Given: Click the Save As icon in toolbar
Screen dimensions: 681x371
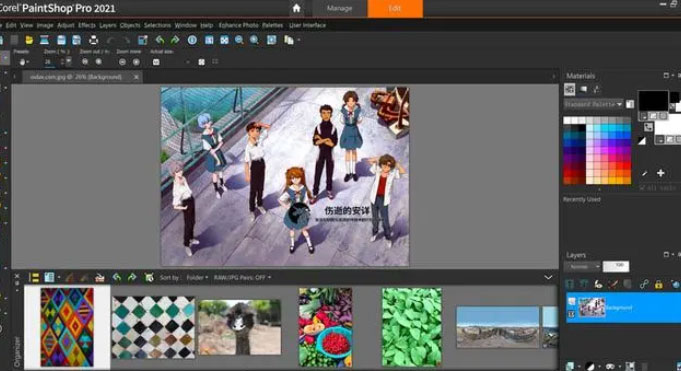Looking at the screenshot, I should [76, 40].
